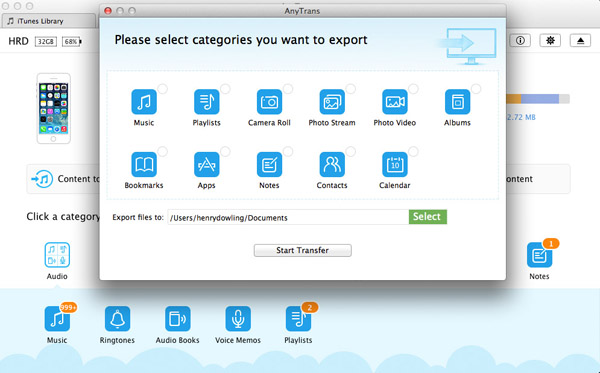This screenshot has width=600, height=373.
Task: Select the Camera Roll category icon
Action: pyautogui.click(x=269, y=102)
